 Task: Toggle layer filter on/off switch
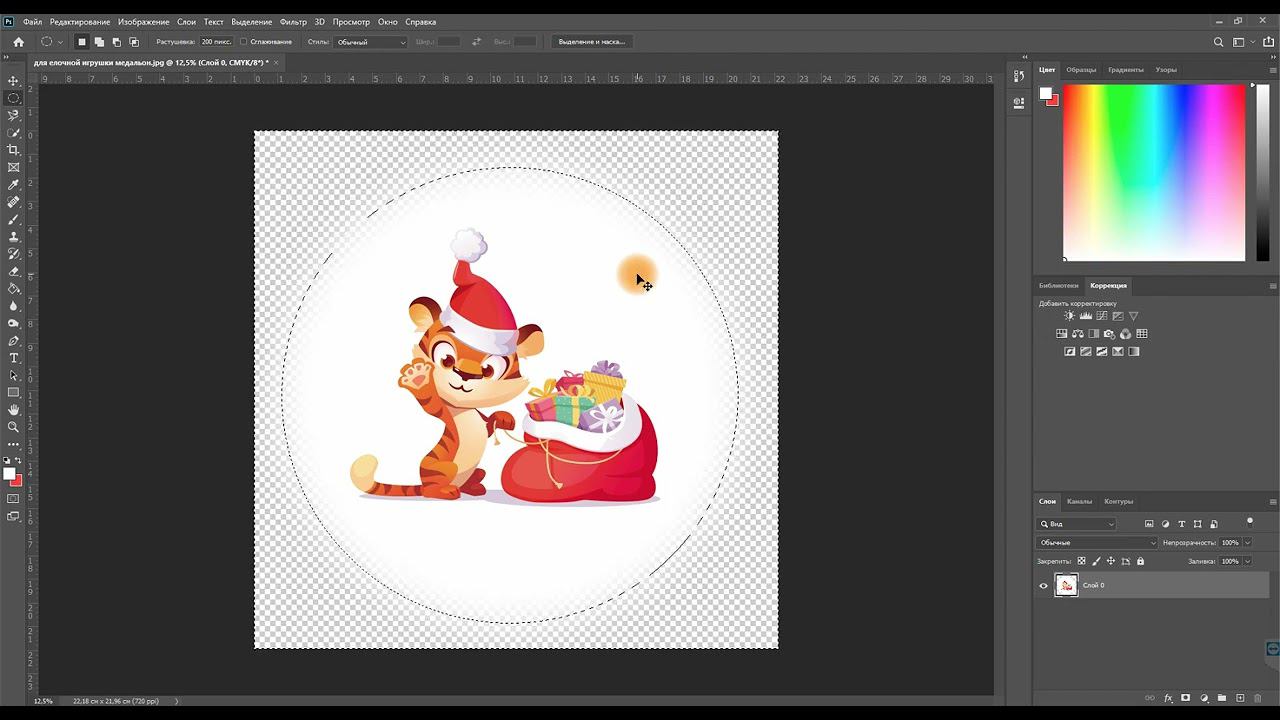(1249, 521)
